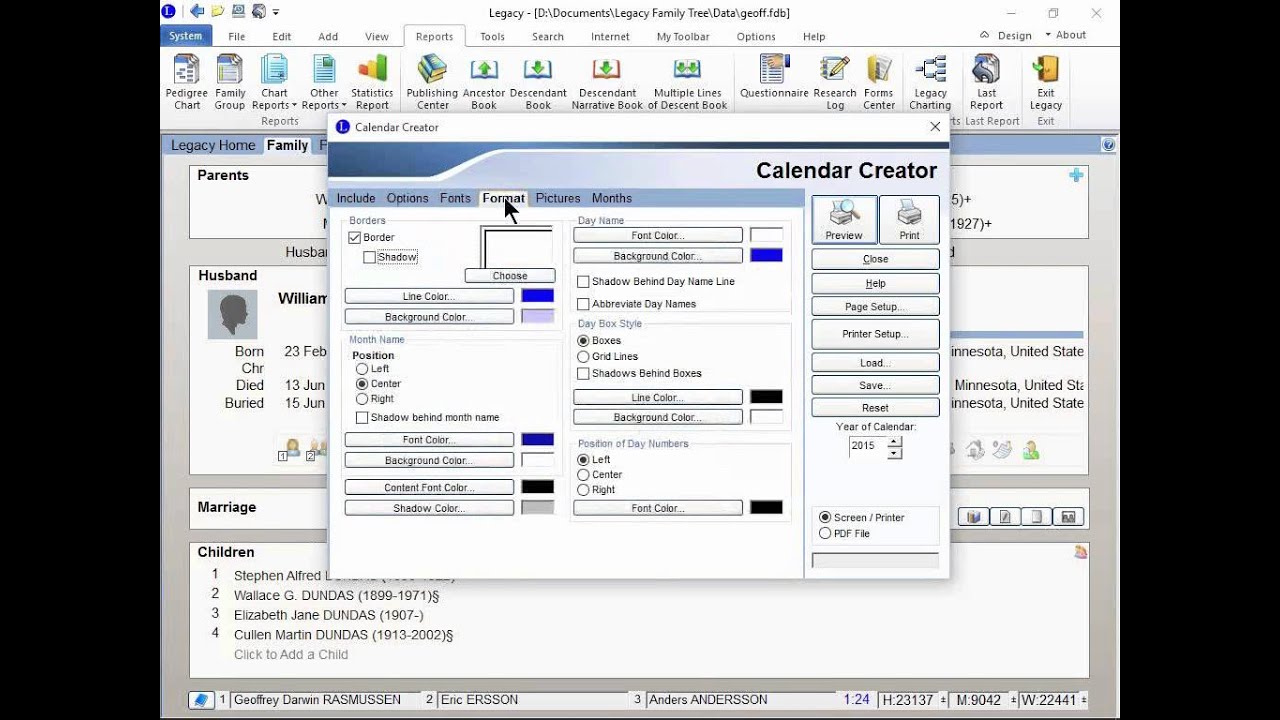Click the tag icon in the status bar
Screen dimensions: 1280x720
tap(201, 700)
